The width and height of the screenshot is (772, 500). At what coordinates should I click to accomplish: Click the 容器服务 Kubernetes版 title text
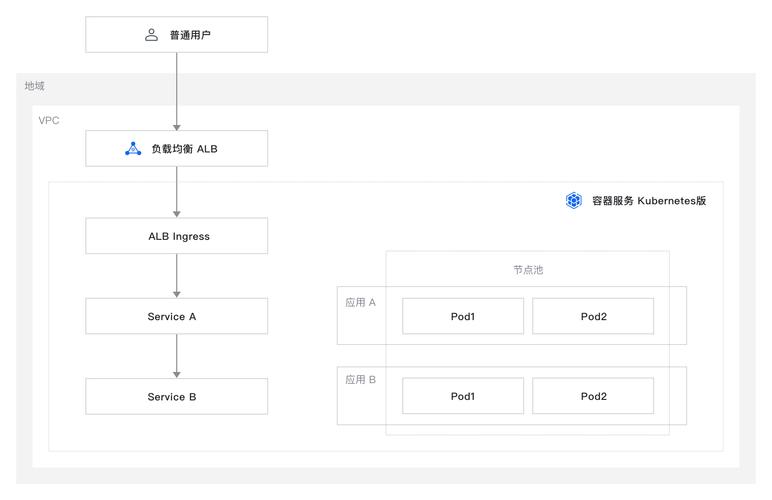pyautogui.click(x=649, y=200)
